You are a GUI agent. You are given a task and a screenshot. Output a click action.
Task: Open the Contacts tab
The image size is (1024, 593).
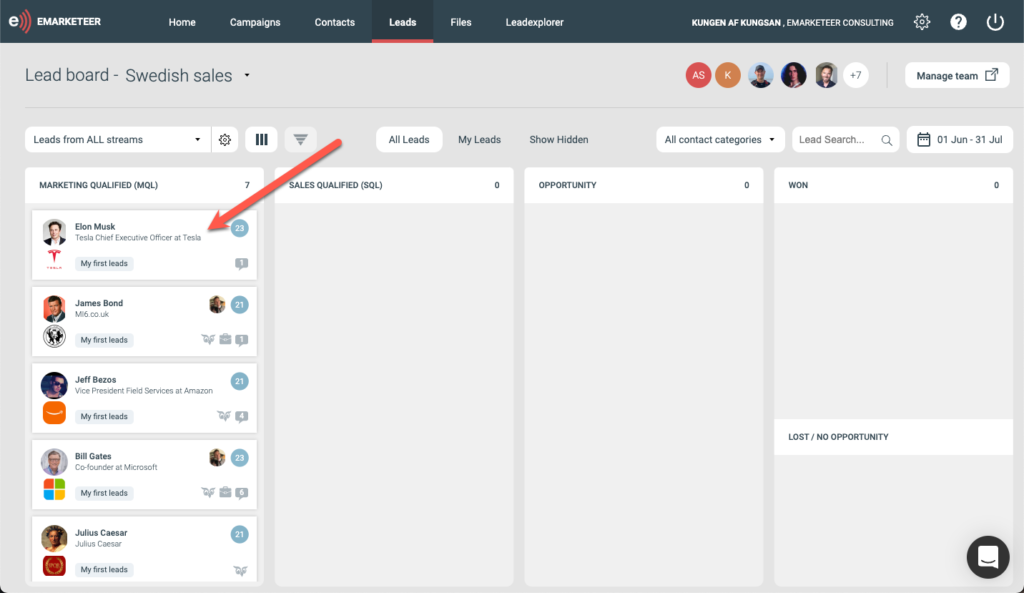(x=334, y=22)
